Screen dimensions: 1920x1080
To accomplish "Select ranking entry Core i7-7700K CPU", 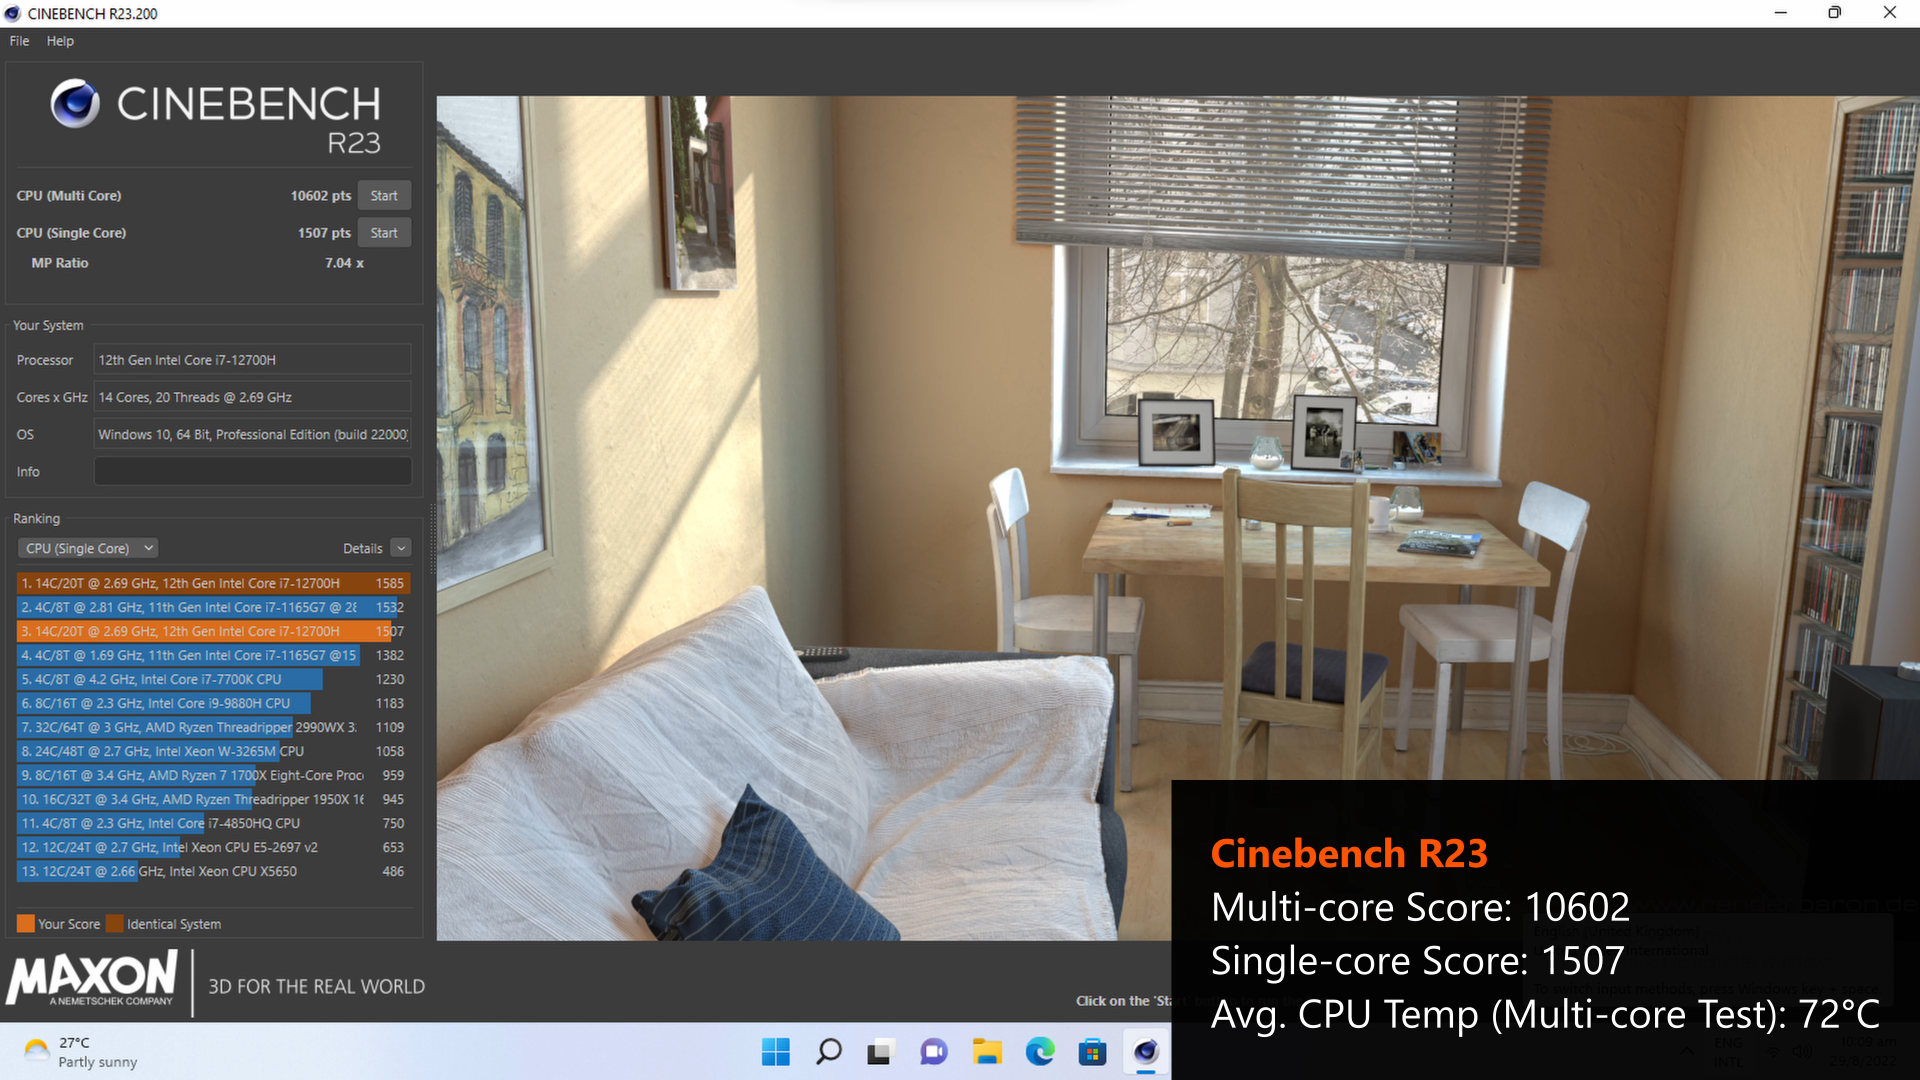I will [x=213, y=679].
